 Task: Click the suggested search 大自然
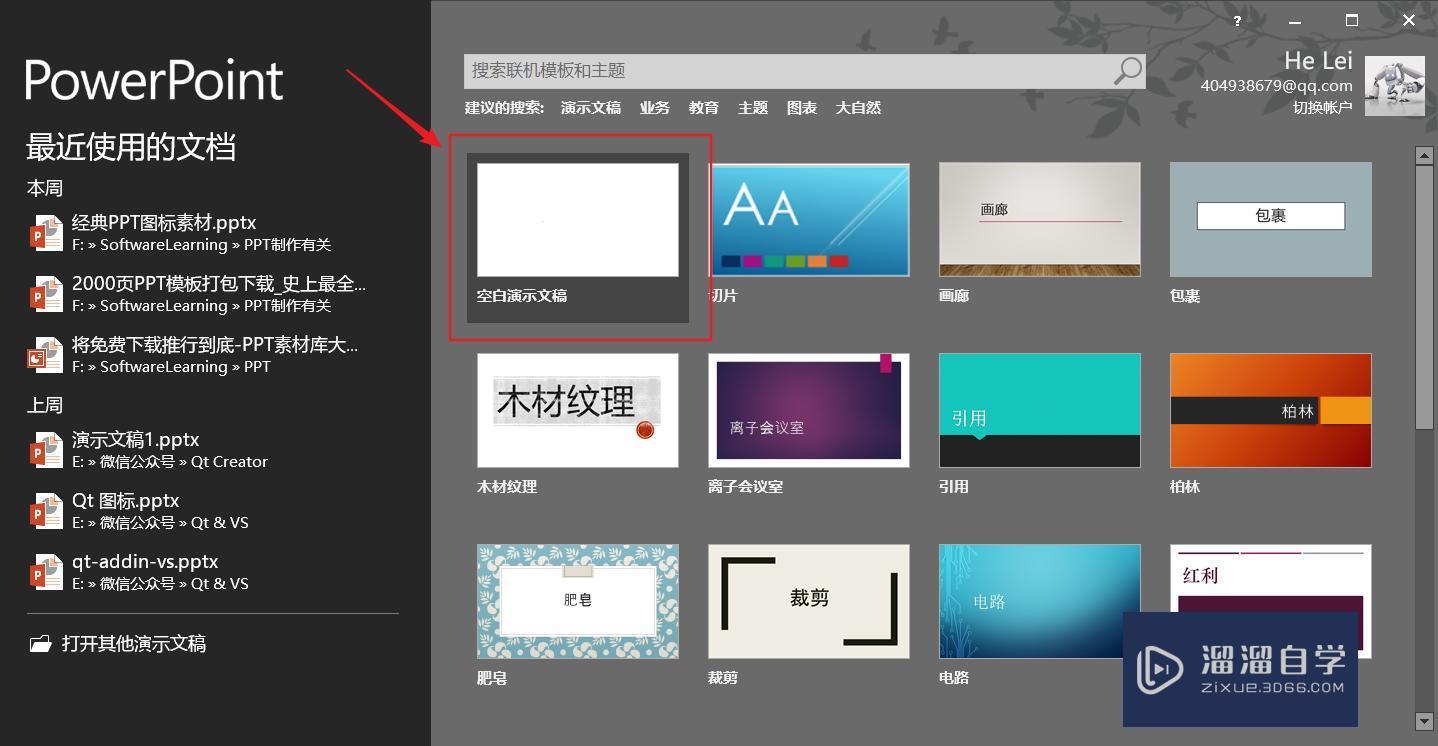click(857, 107)
